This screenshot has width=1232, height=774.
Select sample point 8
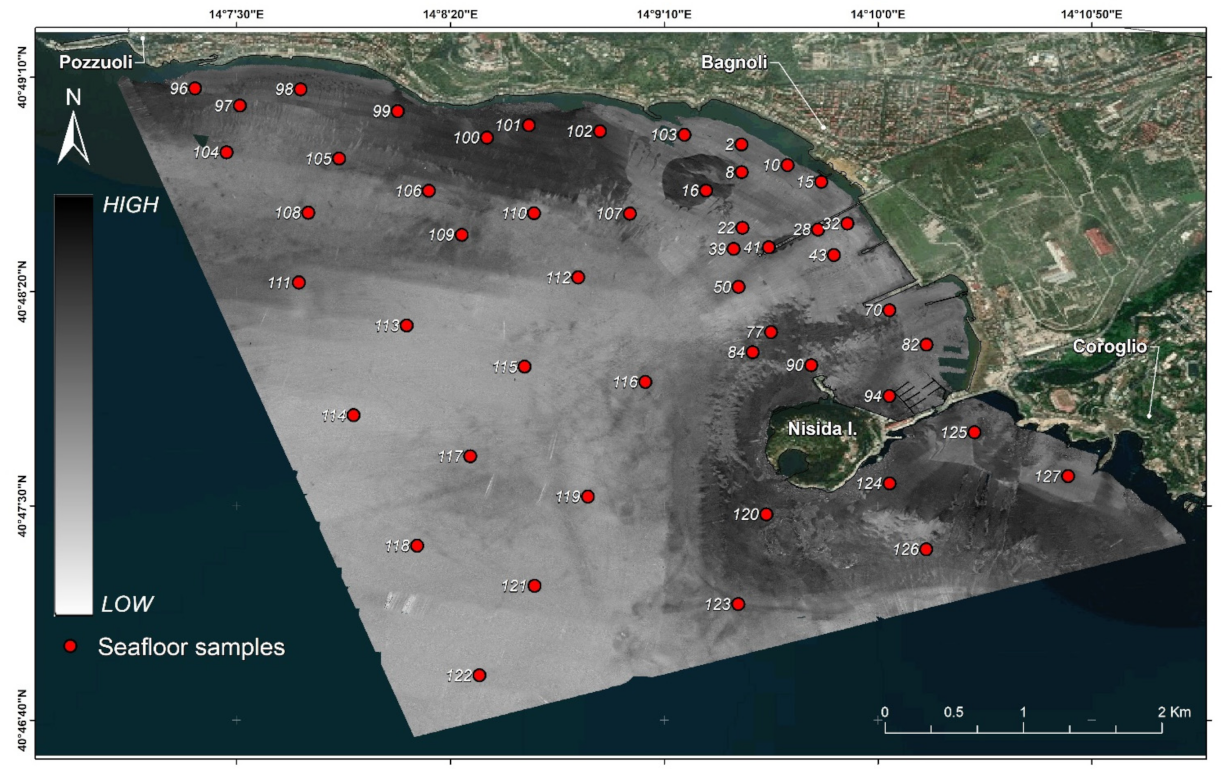tap(741, 172)
